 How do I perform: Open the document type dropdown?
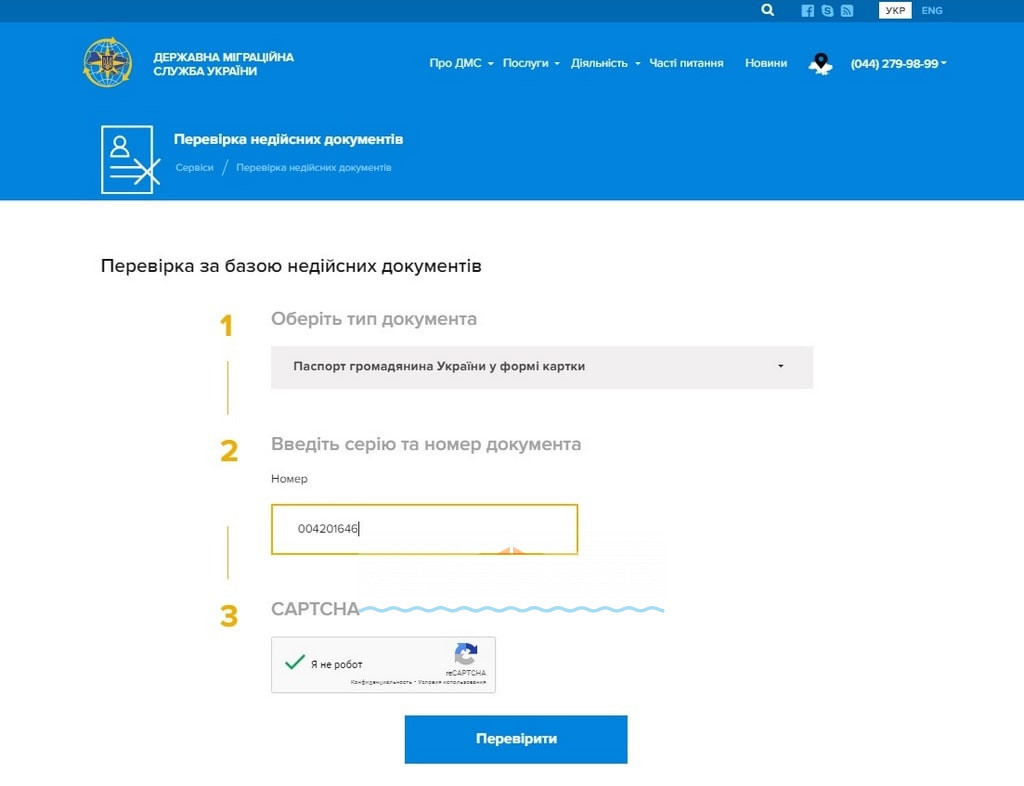pyautogui.click(x=542, y=367)
